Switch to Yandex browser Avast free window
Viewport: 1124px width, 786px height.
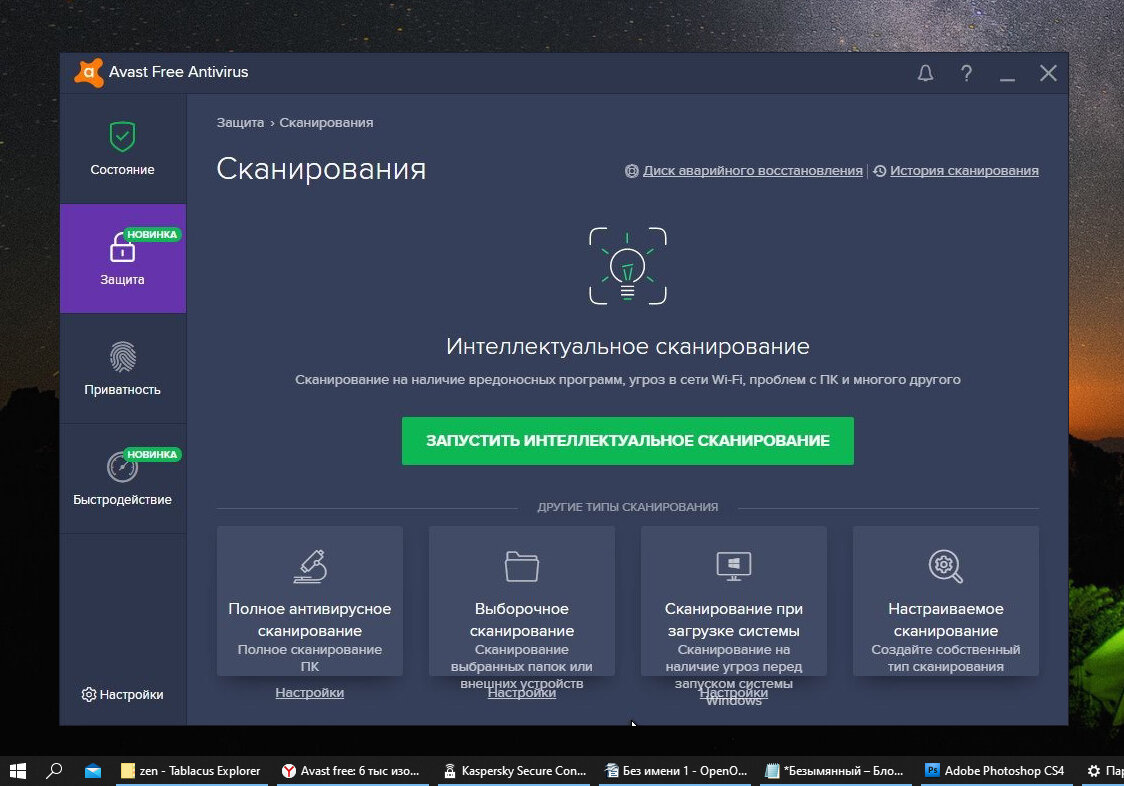click(x=353, y=771)
